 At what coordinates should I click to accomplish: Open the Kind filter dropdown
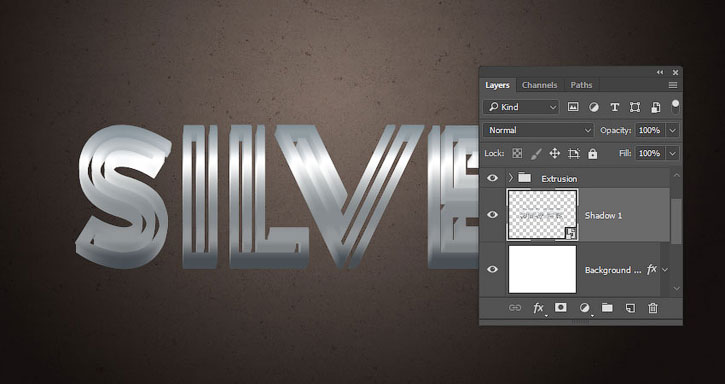(521, 107)
